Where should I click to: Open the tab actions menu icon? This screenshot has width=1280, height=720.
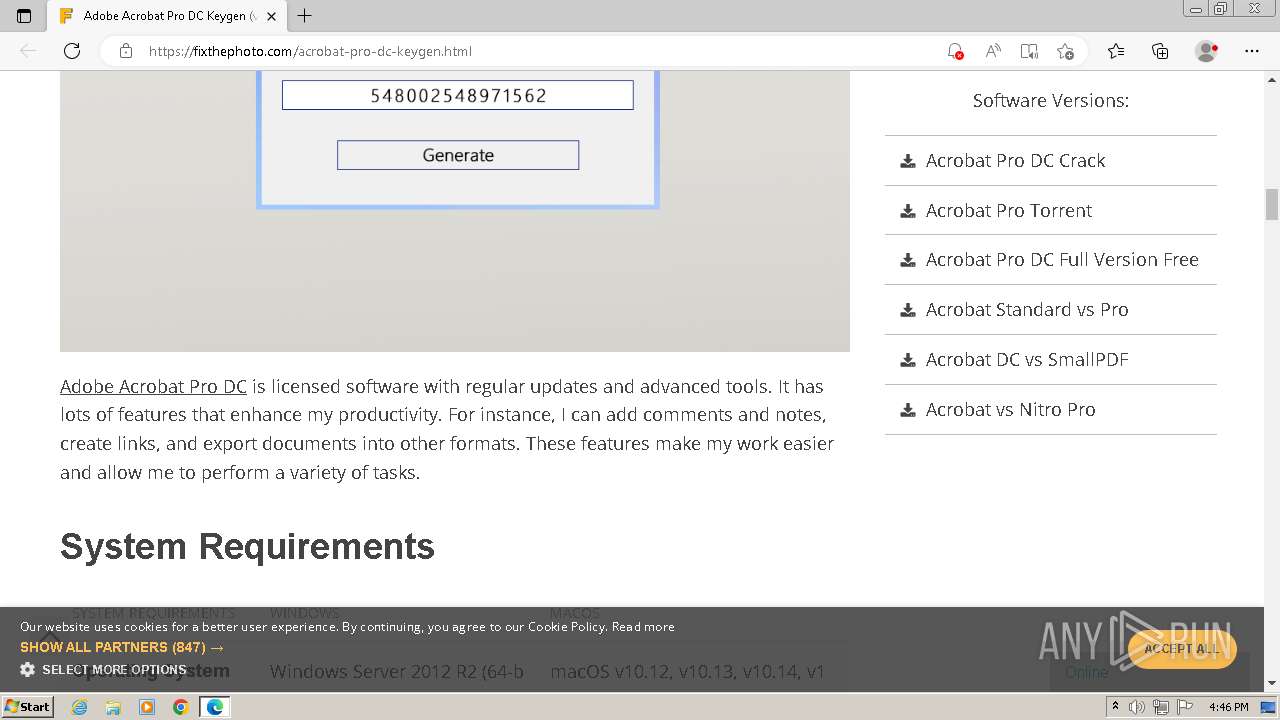24,16
